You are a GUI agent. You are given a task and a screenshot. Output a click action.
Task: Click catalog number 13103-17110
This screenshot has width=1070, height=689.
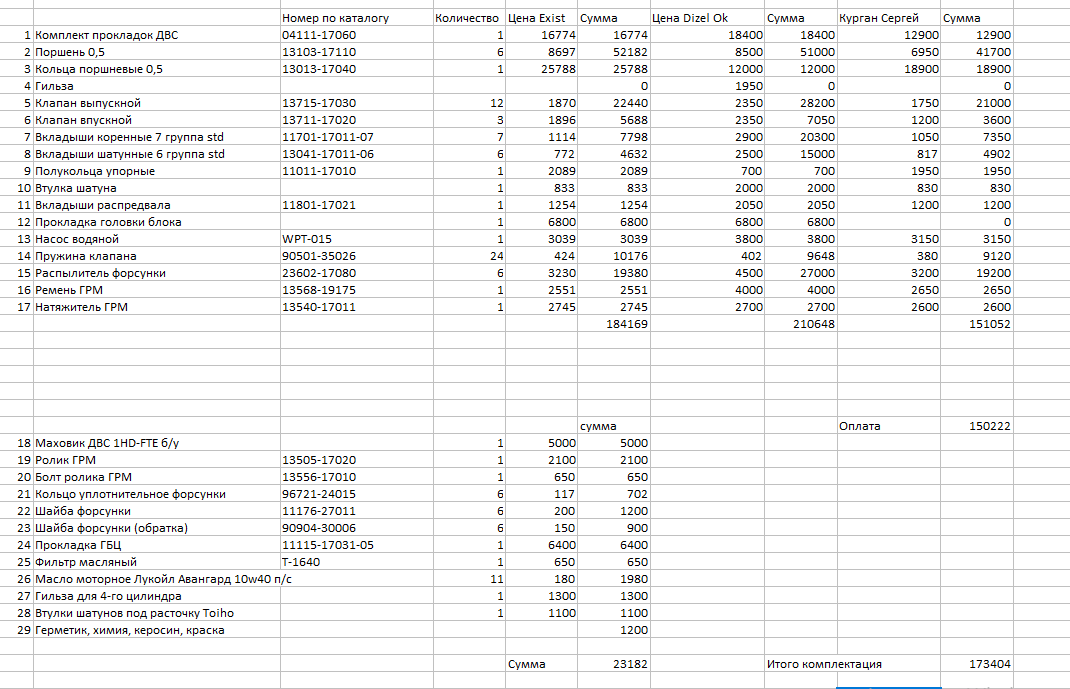point(357,52)
